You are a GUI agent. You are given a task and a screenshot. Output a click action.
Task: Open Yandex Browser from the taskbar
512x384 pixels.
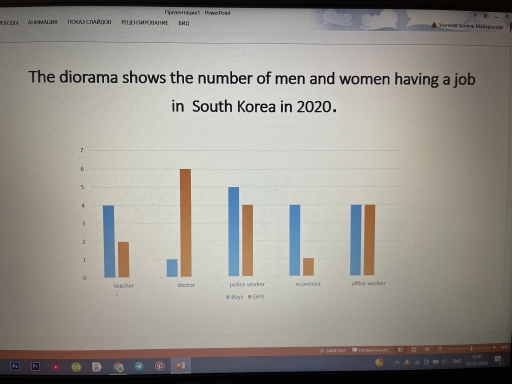97,367
